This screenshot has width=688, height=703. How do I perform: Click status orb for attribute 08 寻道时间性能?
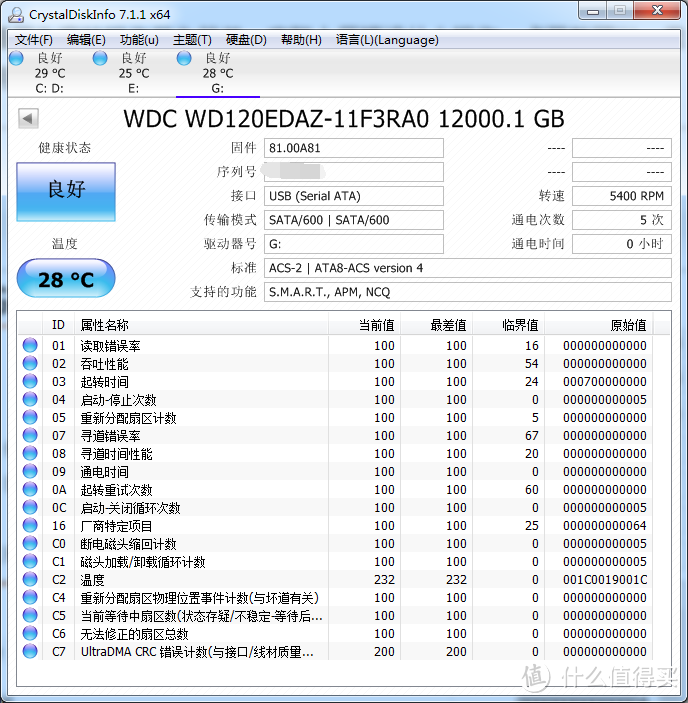point(30,453)
